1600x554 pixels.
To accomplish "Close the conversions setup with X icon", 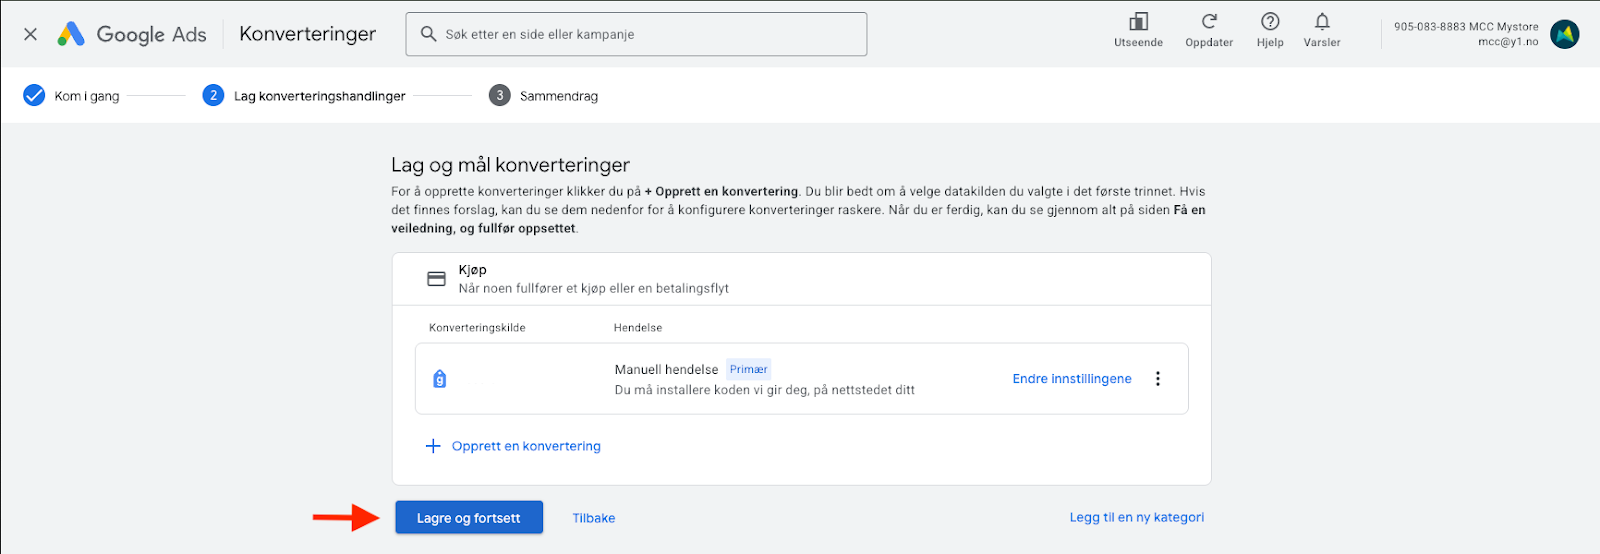I will coord(30,34).
